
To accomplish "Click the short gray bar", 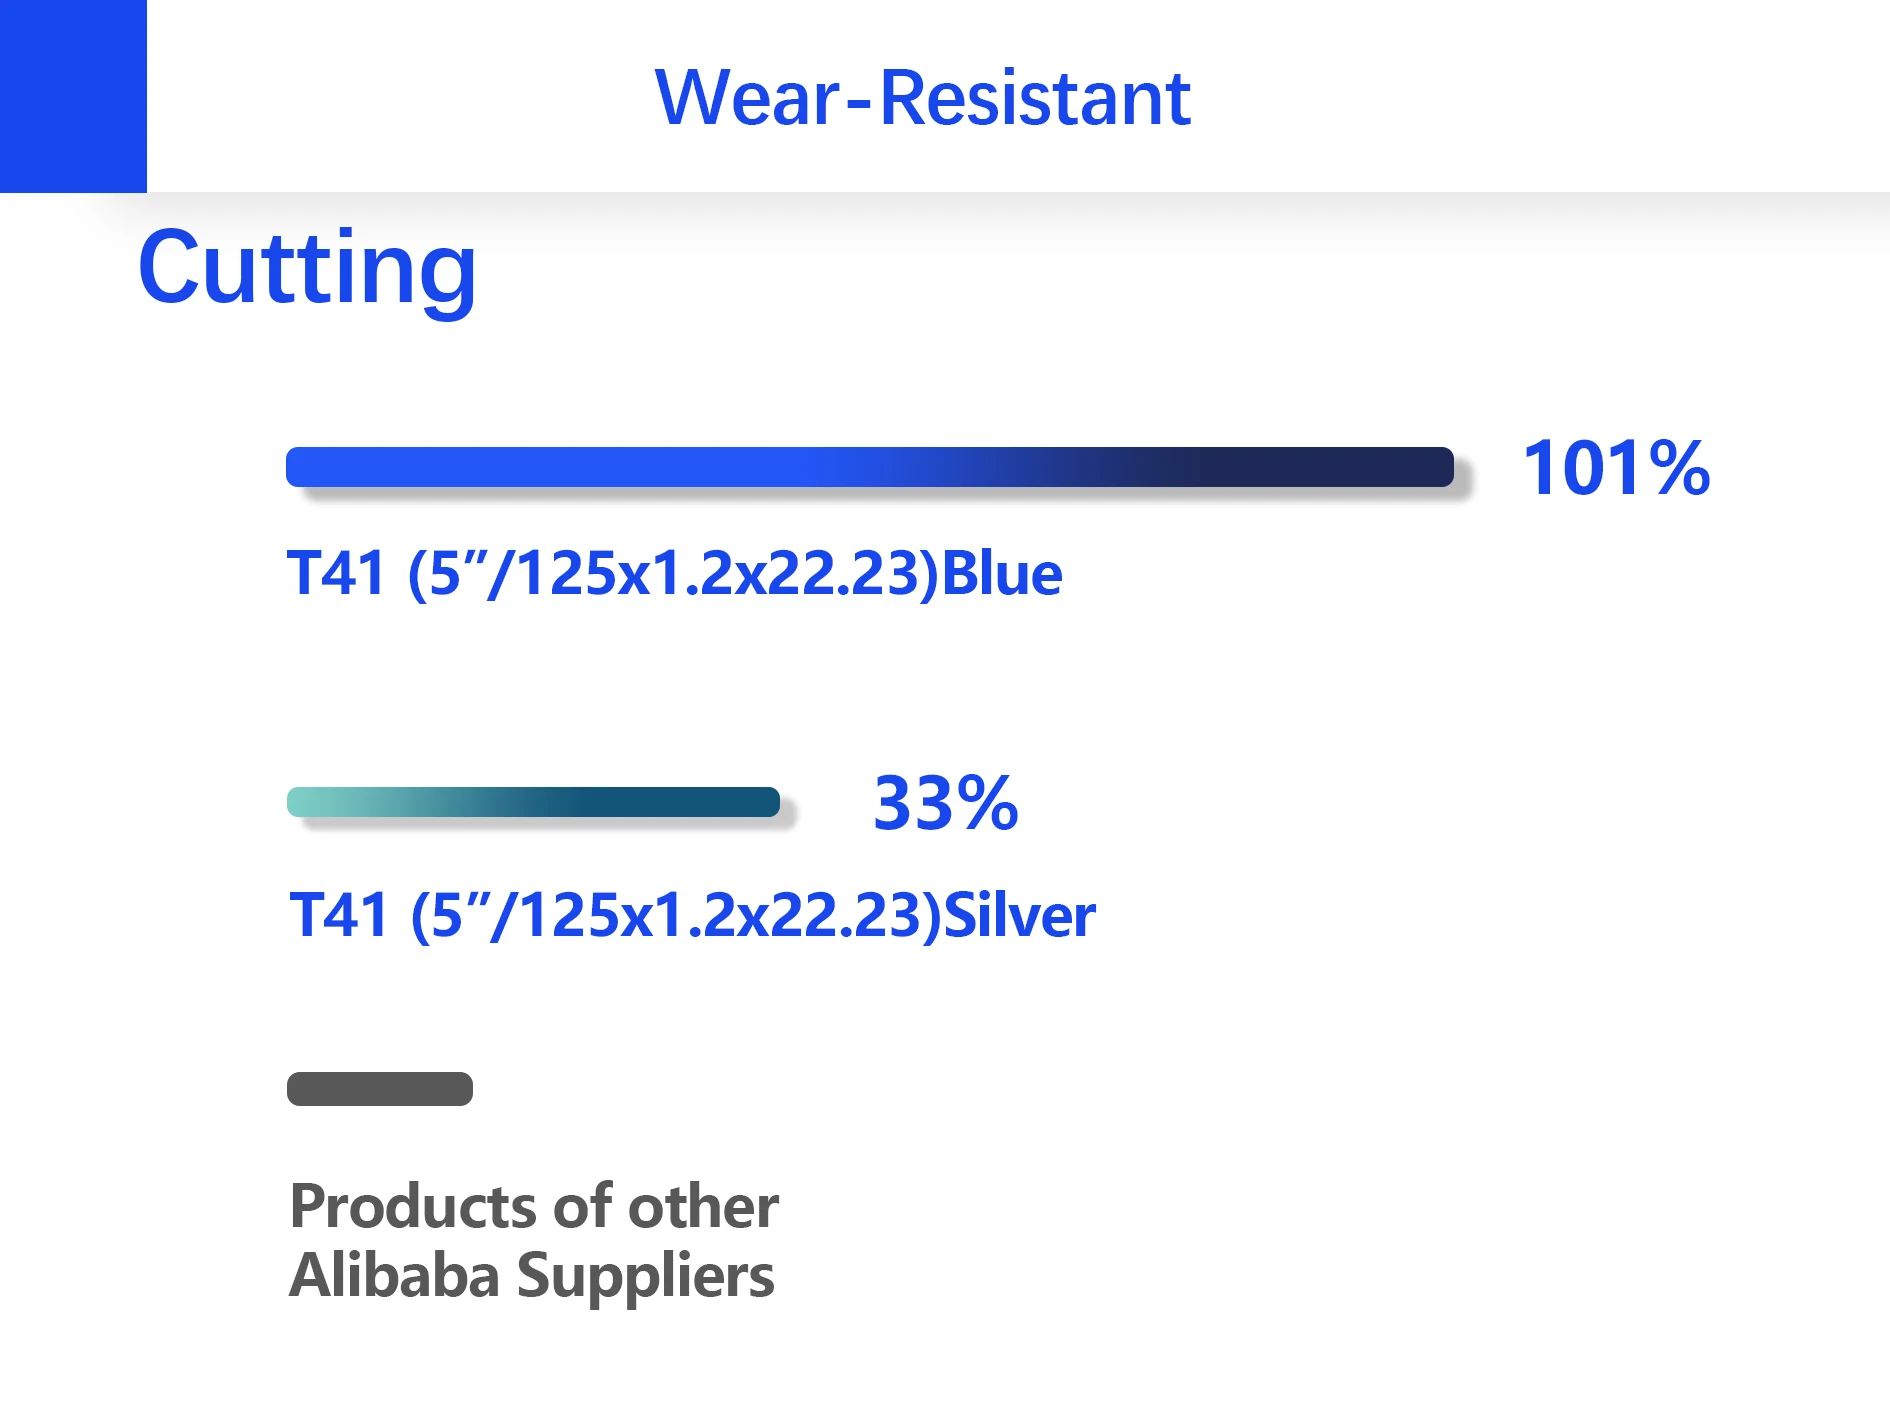I will tap(380, 1089).
